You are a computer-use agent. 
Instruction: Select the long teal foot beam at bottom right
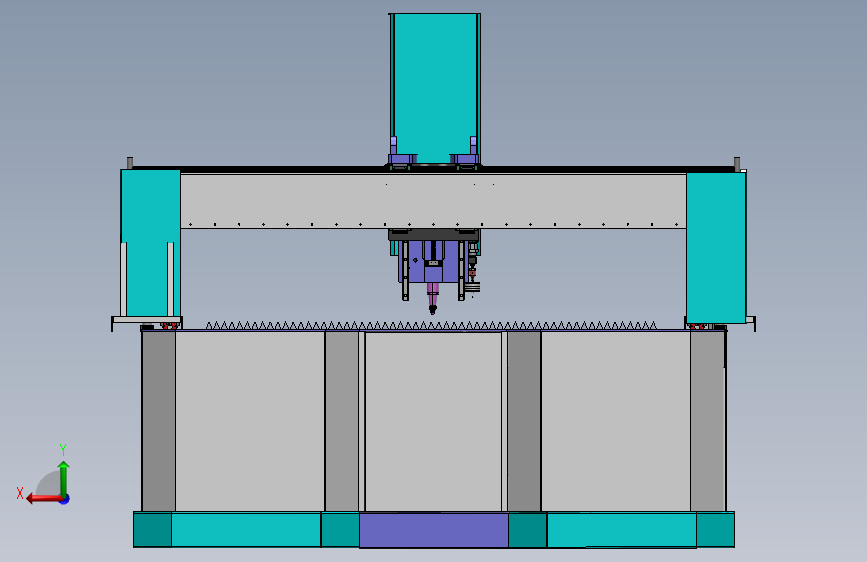[x=621, y=530]
